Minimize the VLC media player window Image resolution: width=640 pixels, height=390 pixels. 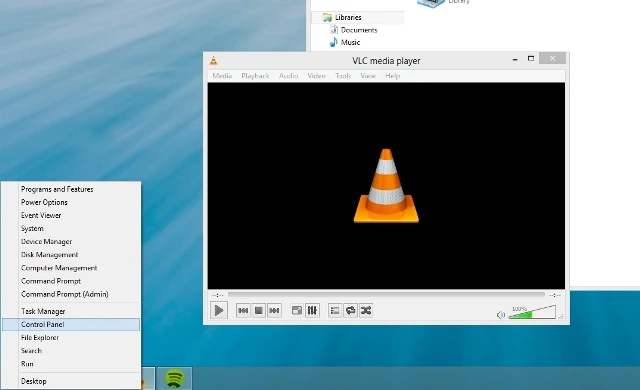click(x=515, y=60)
